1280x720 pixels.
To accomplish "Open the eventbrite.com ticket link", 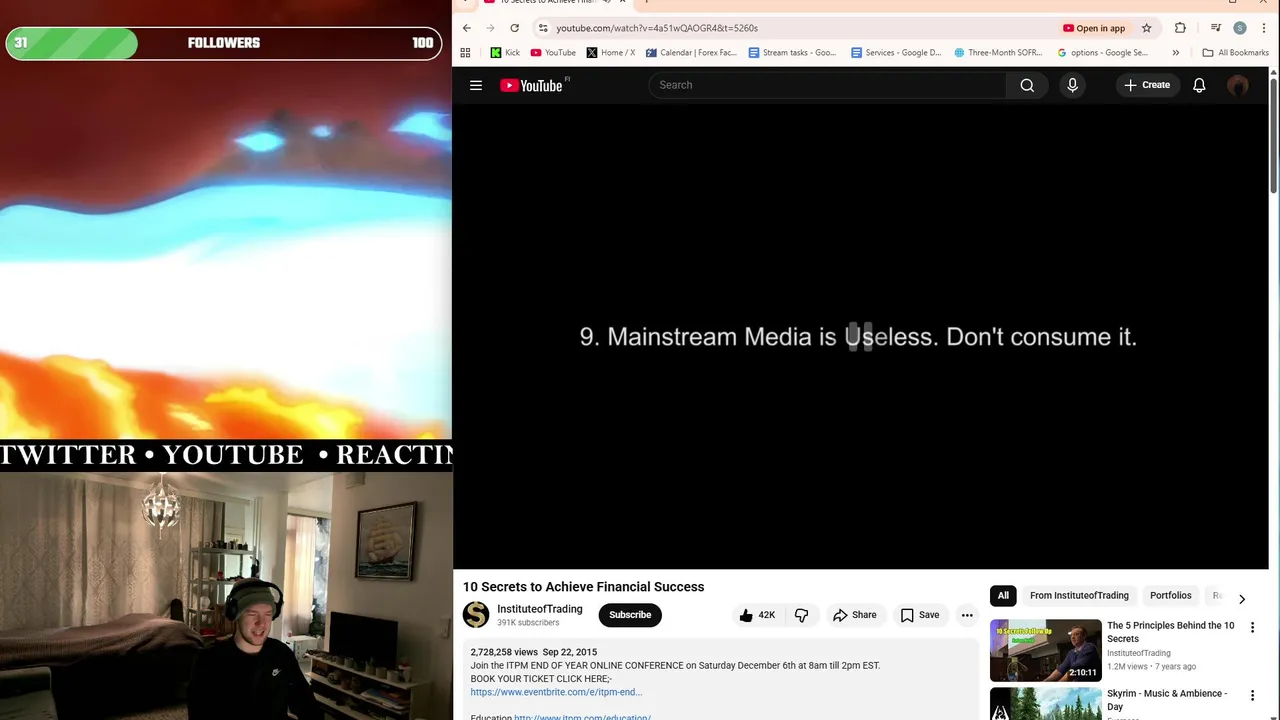I will click(x=556, y=692).
